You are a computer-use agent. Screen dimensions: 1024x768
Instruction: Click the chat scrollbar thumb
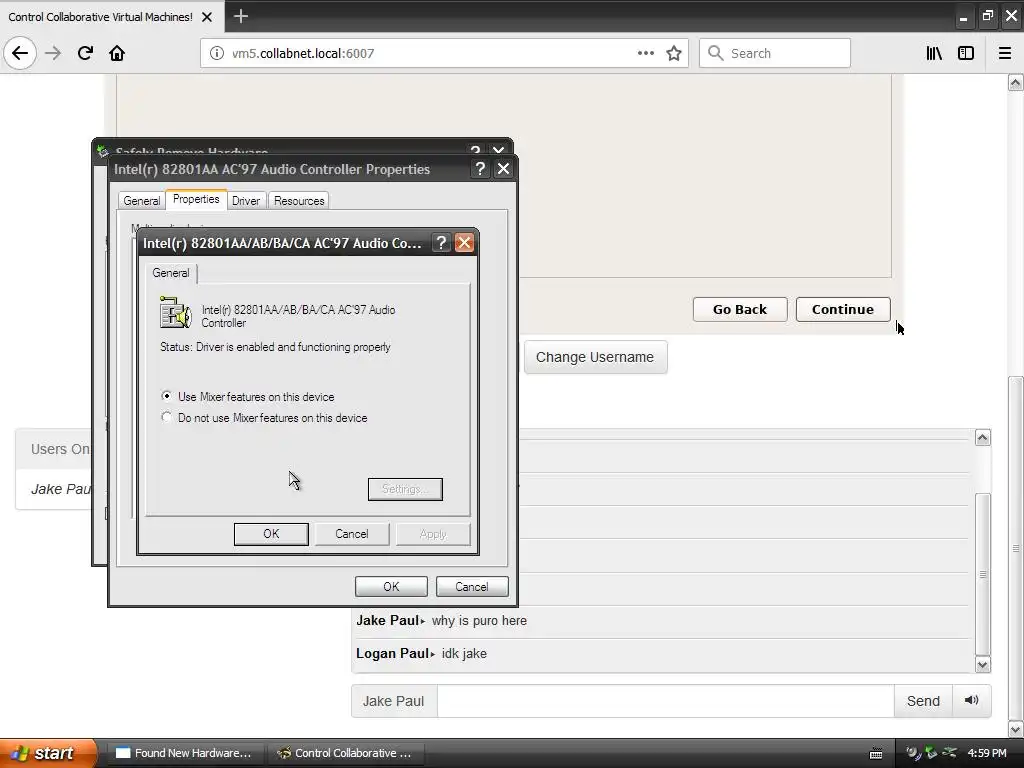click(x=983, y=575)
